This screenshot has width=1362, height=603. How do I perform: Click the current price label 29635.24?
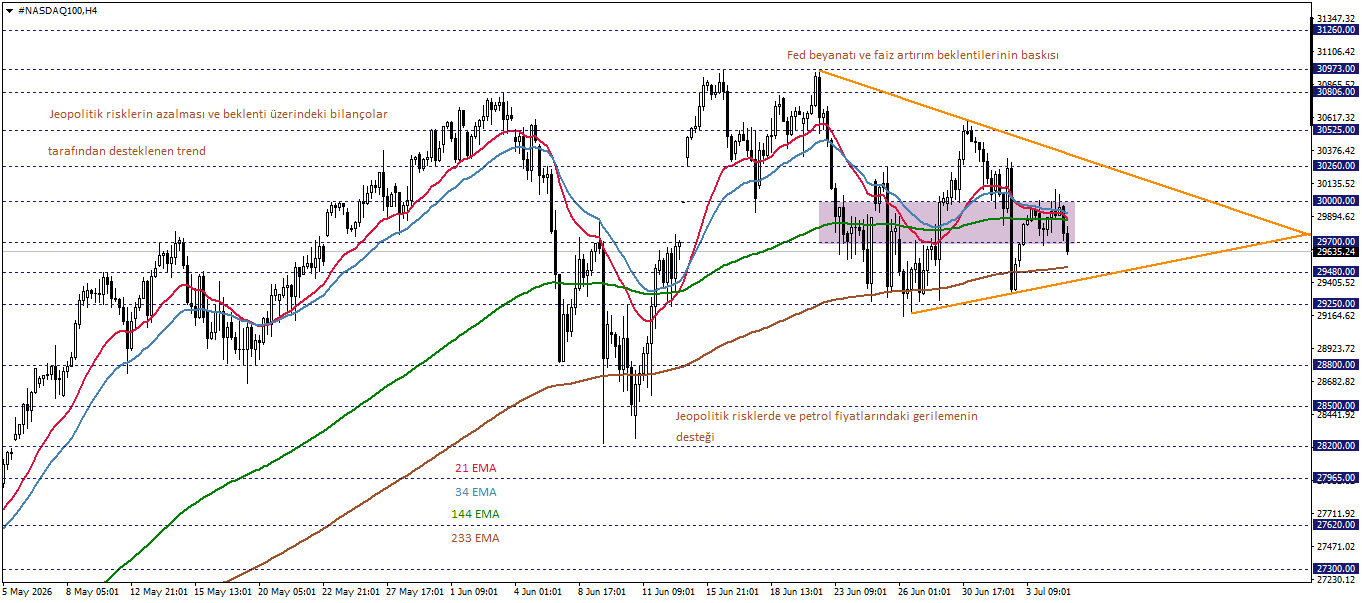[1337, 252]
